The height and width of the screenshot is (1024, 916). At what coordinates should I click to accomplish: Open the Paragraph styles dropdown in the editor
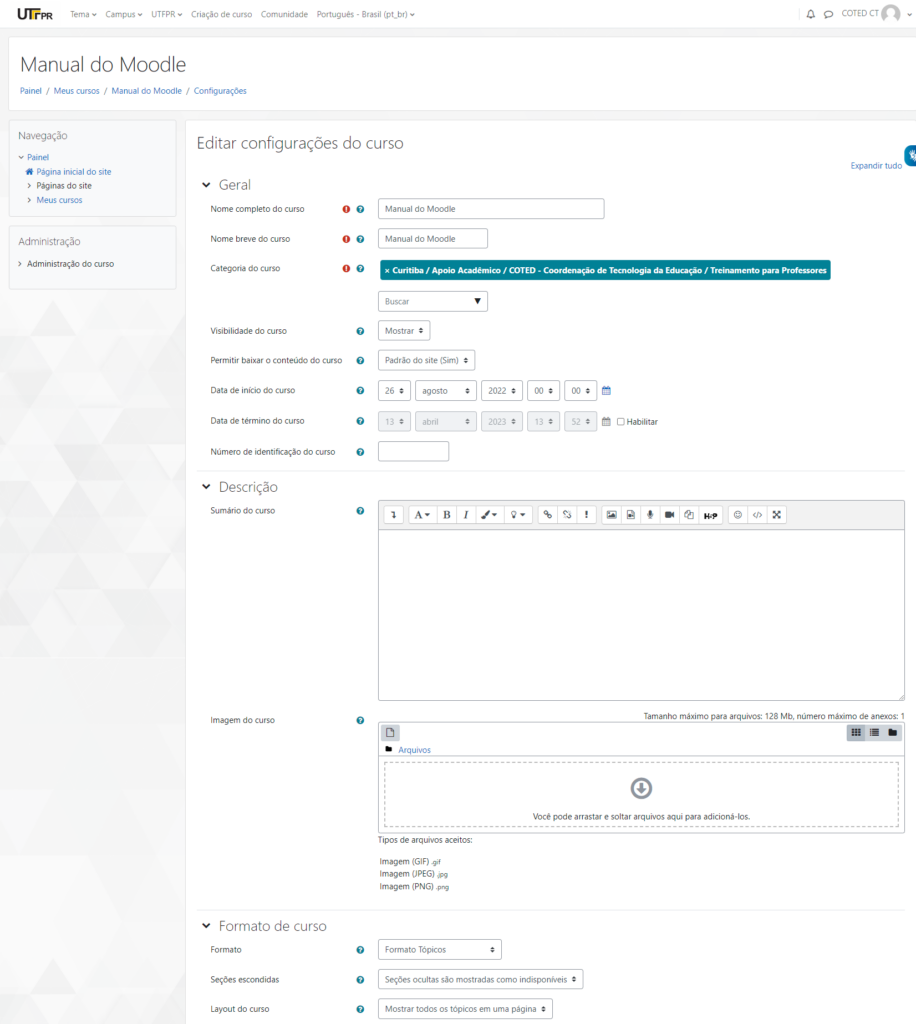pyautogui.click(x=422, y=515)
